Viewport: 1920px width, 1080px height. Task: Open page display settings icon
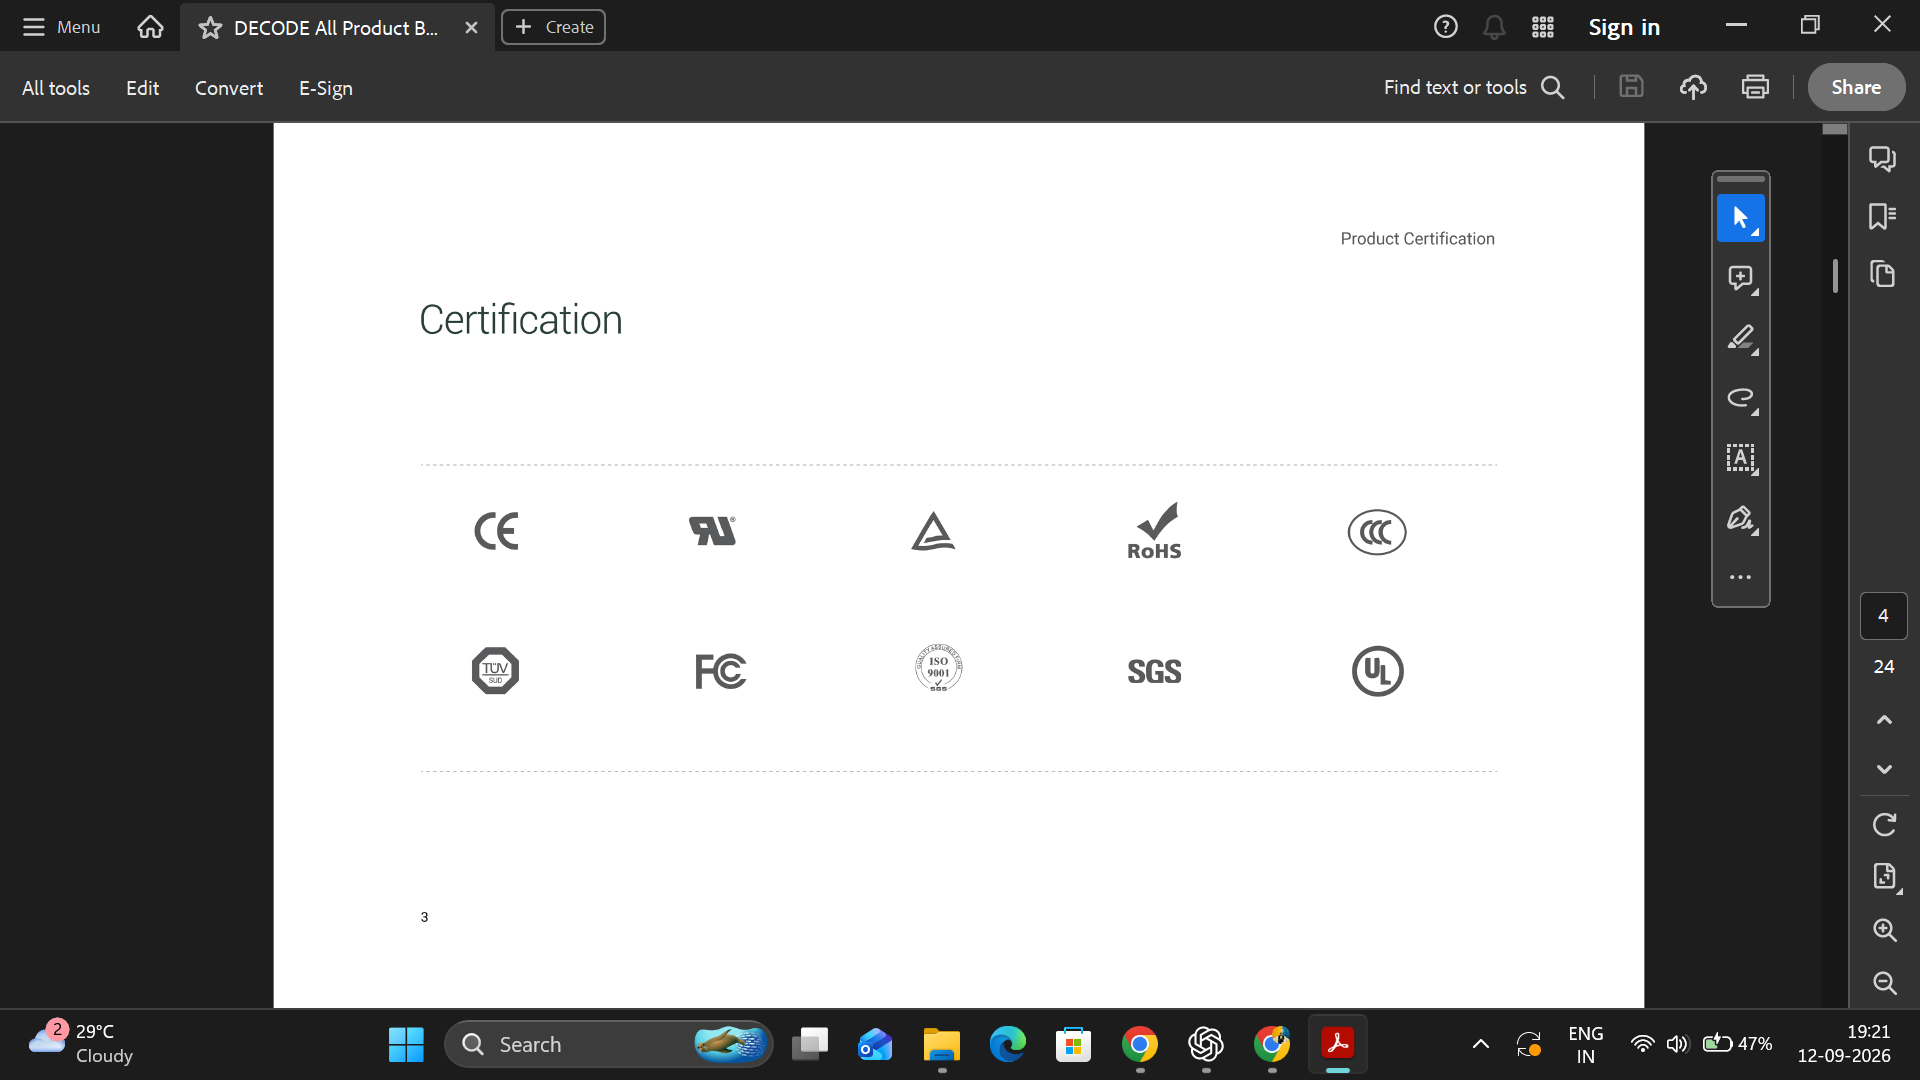1885,877
